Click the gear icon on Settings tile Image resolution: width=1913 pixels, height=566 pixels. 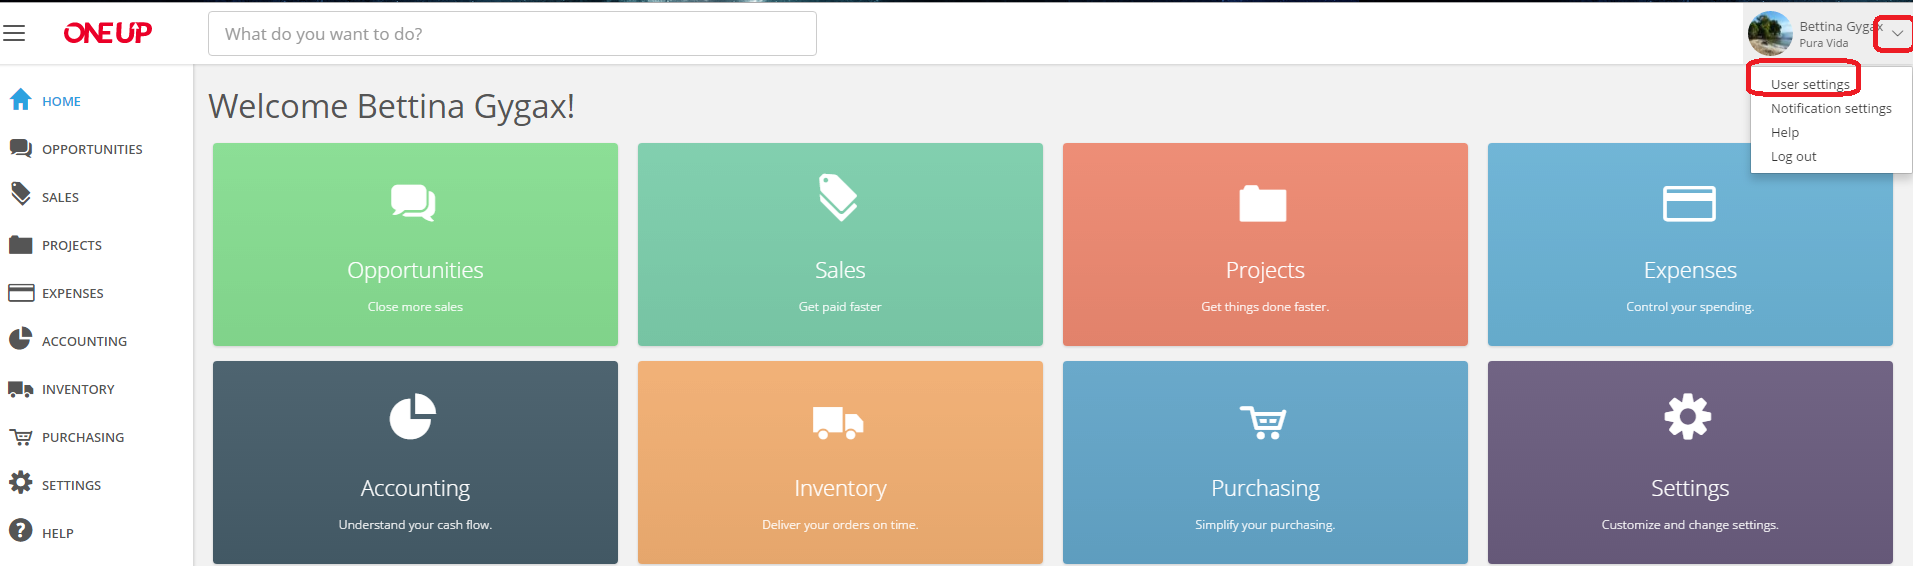pyautogui.click(x=1688, y=416)
